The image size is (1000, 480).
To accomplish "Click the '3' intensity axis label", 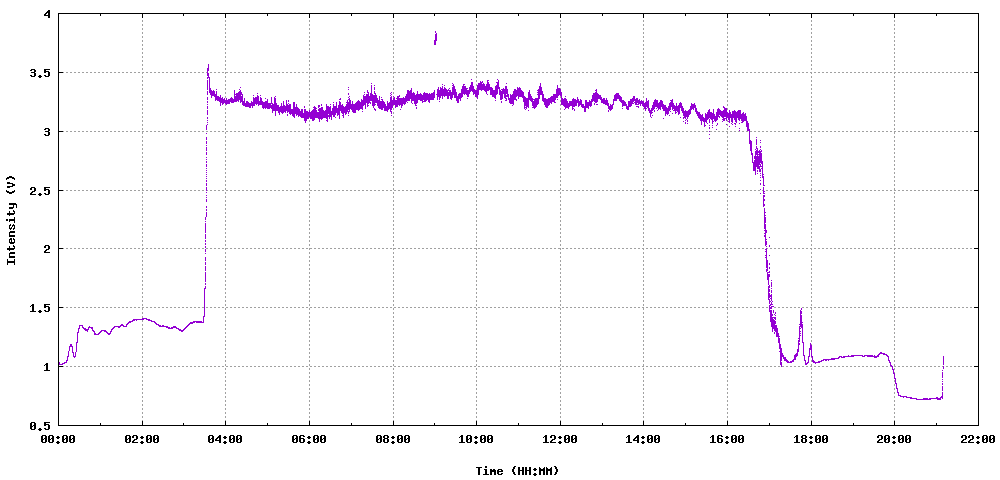I will 48,132.
